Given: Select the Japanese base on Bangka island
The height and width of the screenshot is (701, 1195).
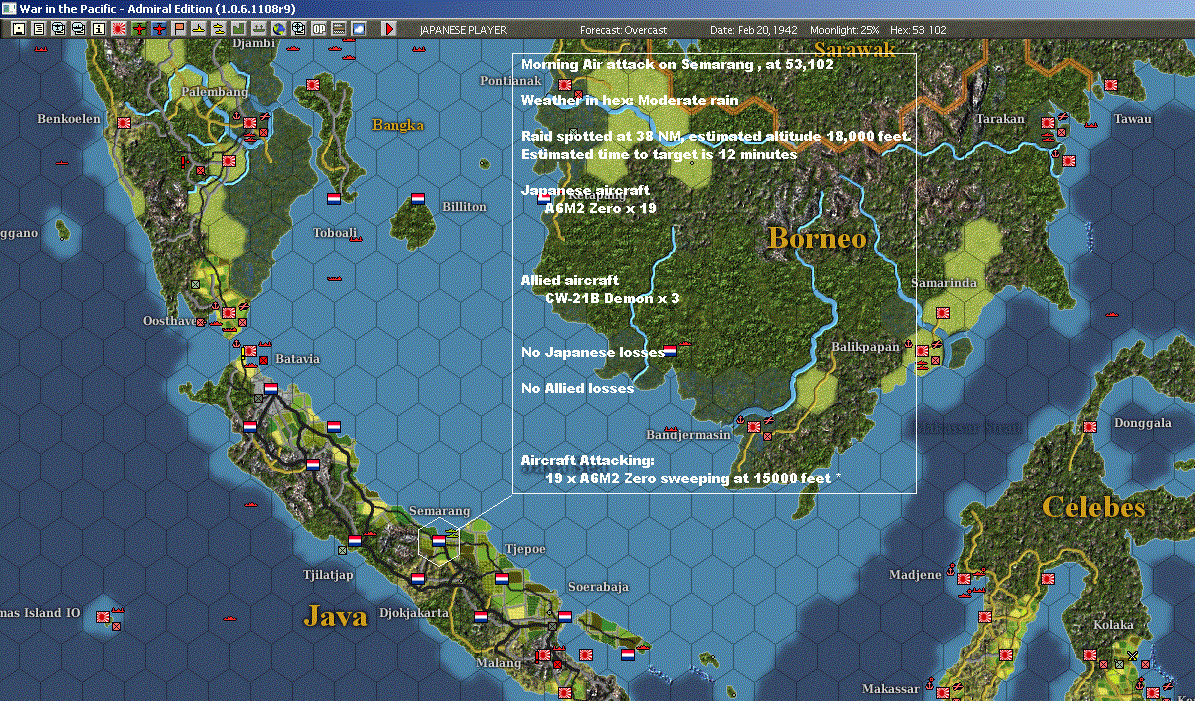Looking at the screenshot, I should click(312, 85).
